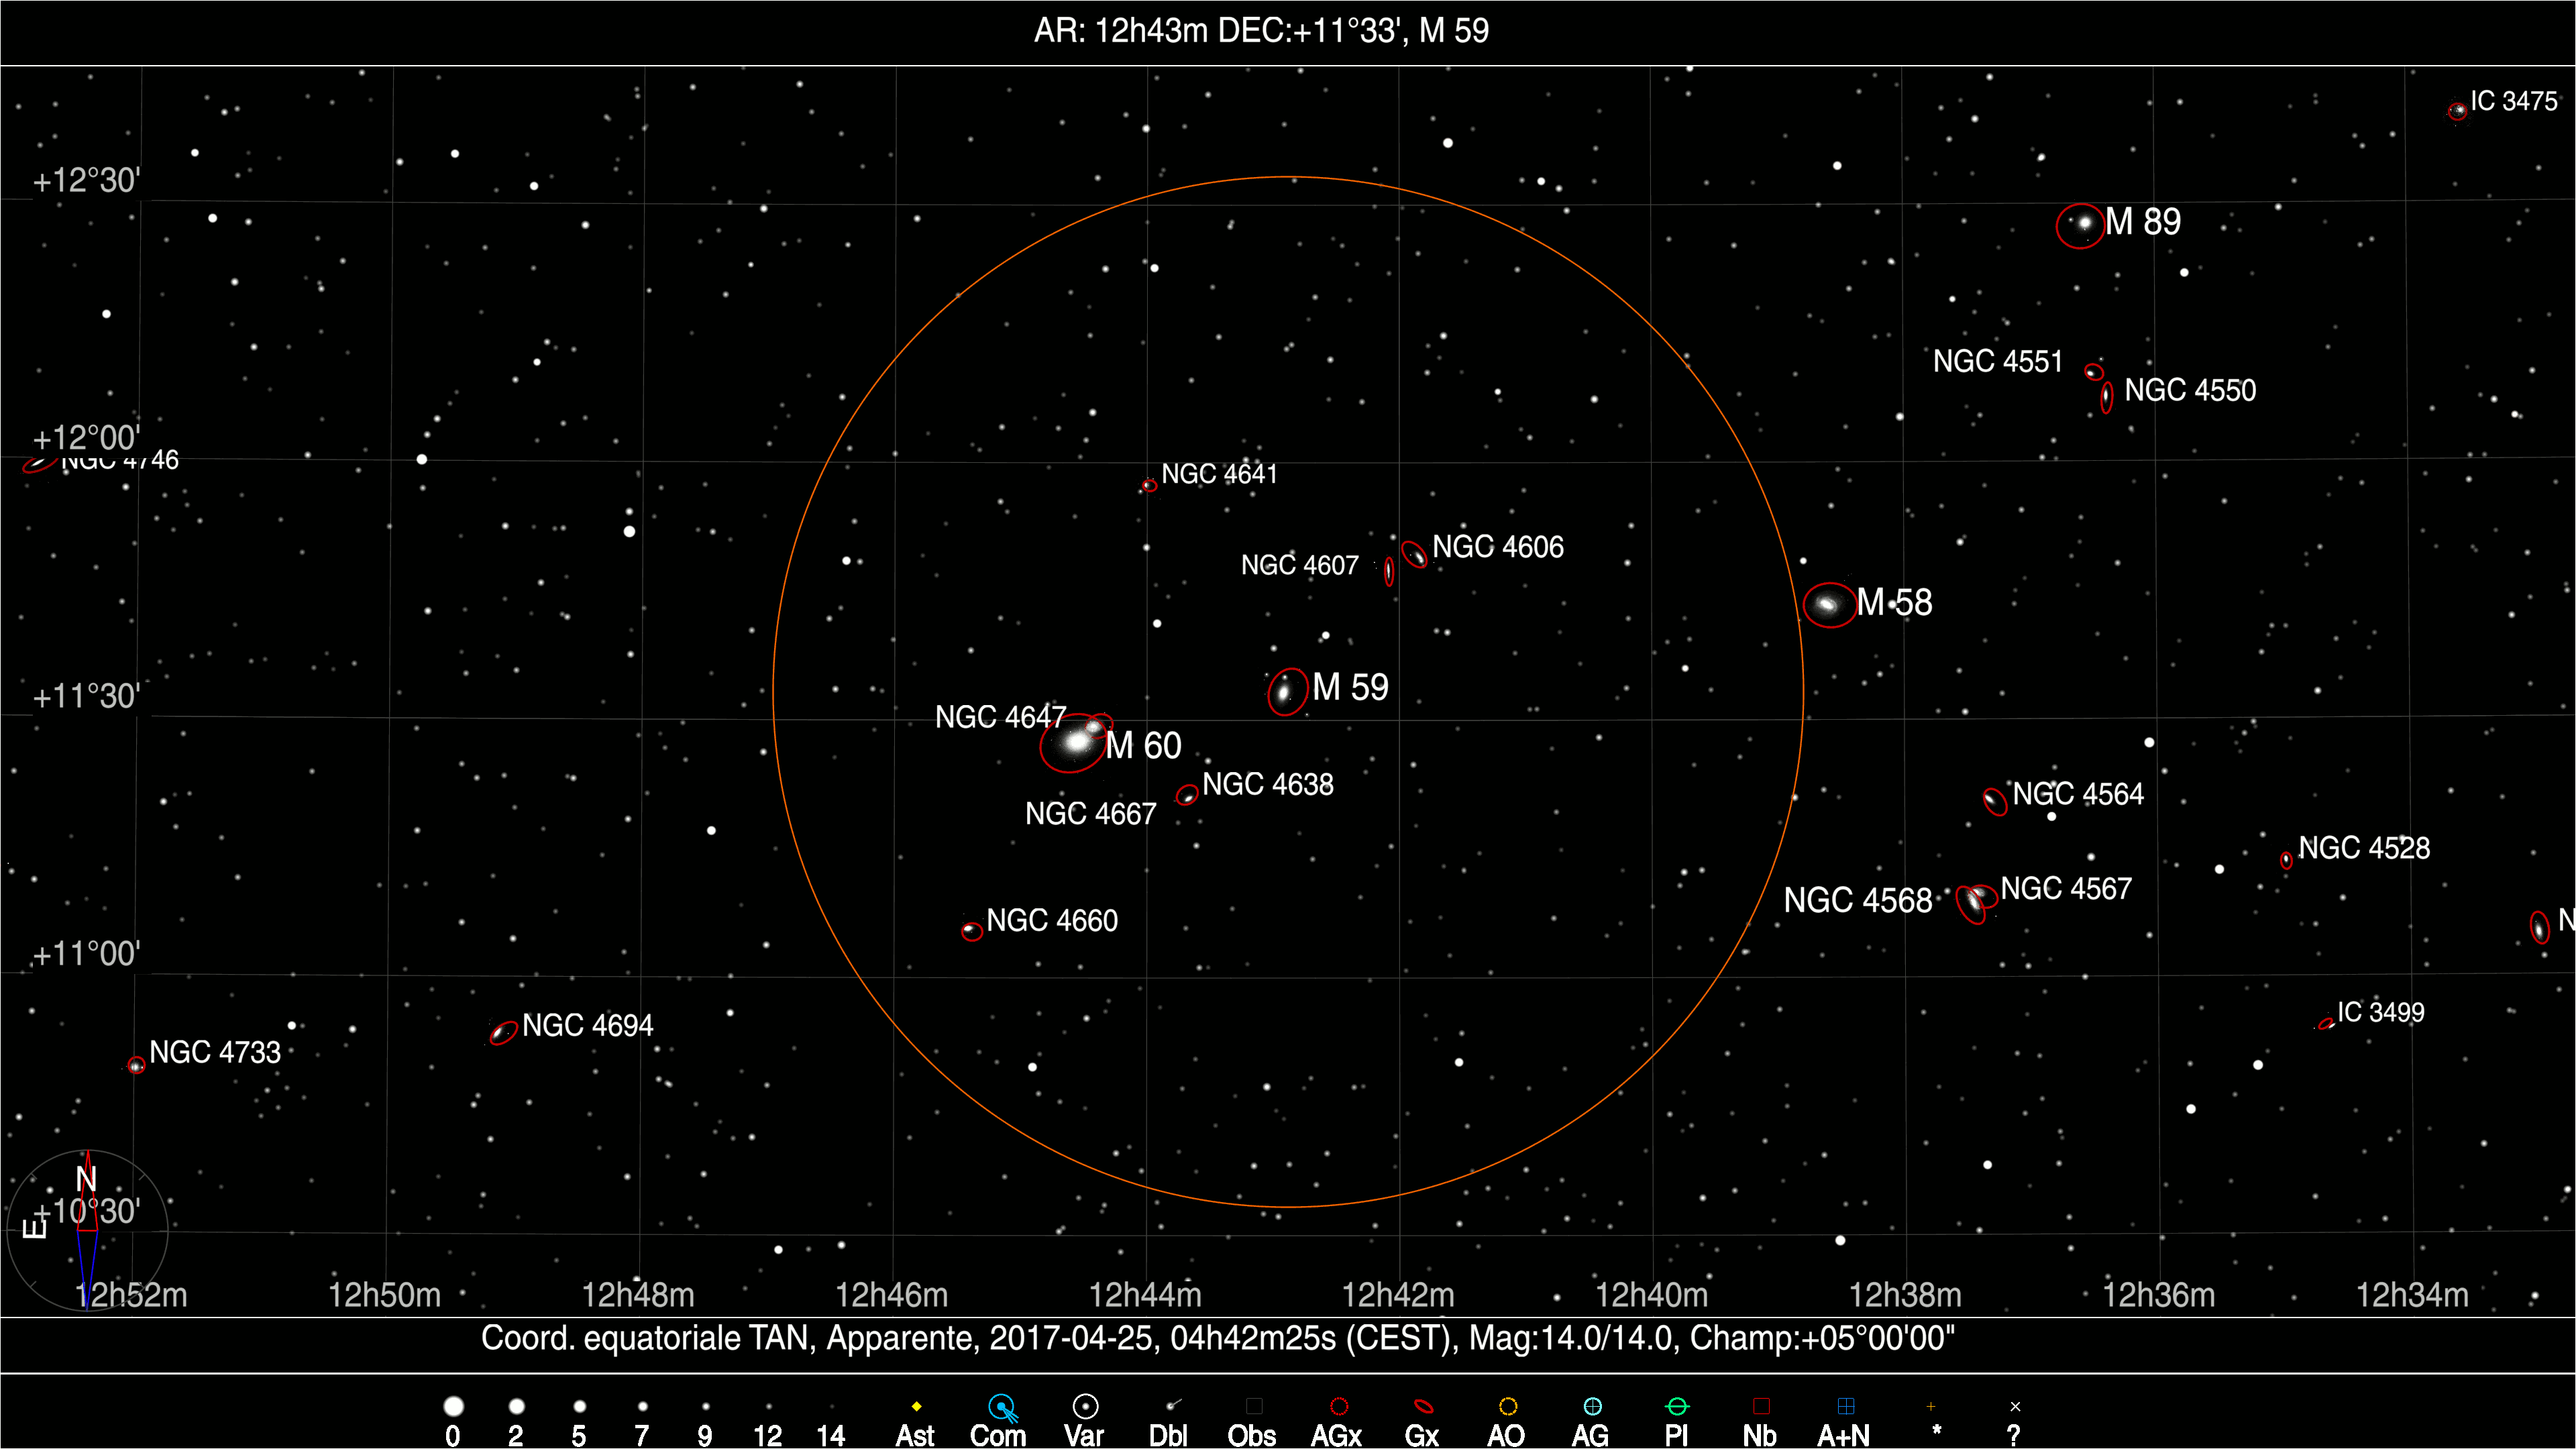This screenshot has width=2576, height=1449.
Task: Select galaxy M 59 at chart center
Action: coord(1286,691)
